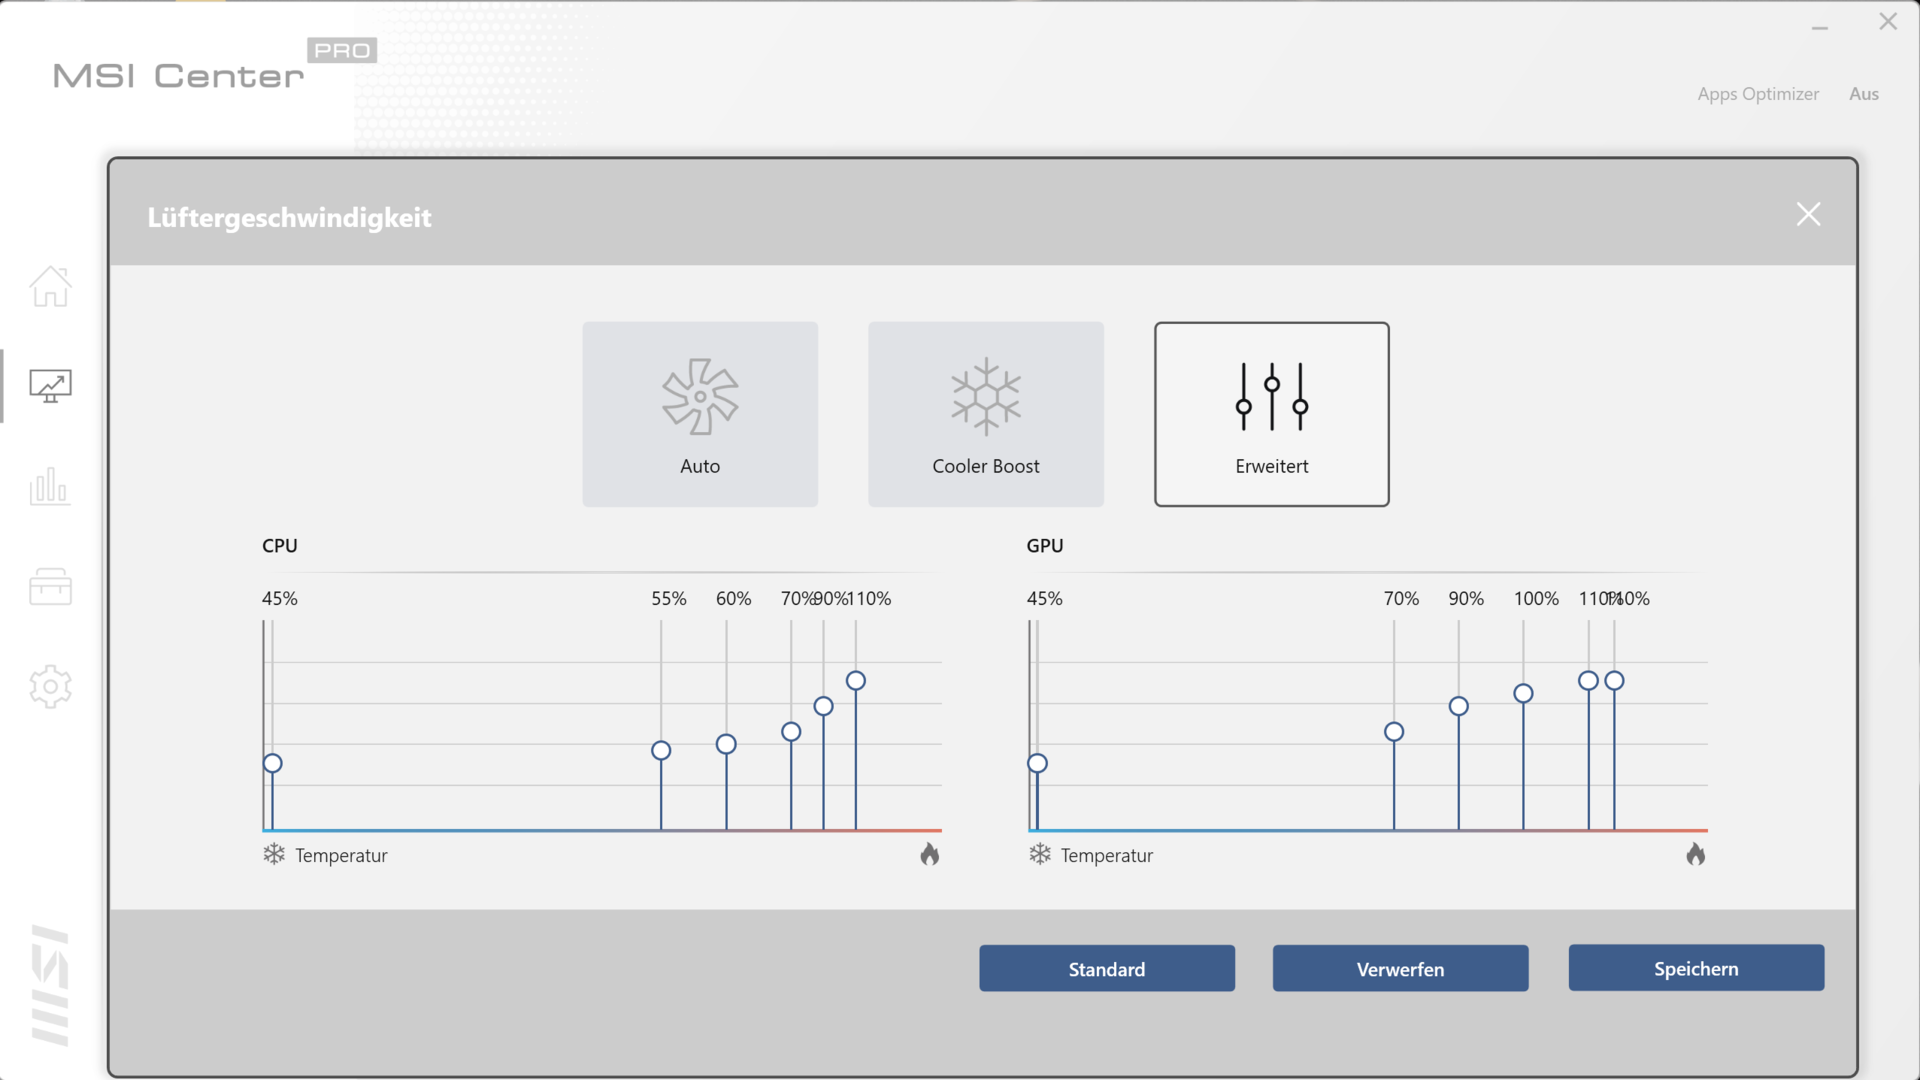Open the Home sidebar icon
The image size is (1920, 1080).
click(x=50, y=287)
